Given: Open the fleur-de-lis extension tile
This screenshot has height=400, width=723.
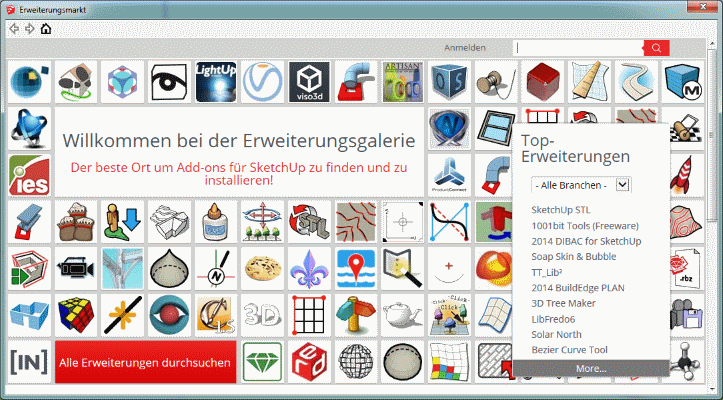Looking at the screenshot, I should 309,268.
